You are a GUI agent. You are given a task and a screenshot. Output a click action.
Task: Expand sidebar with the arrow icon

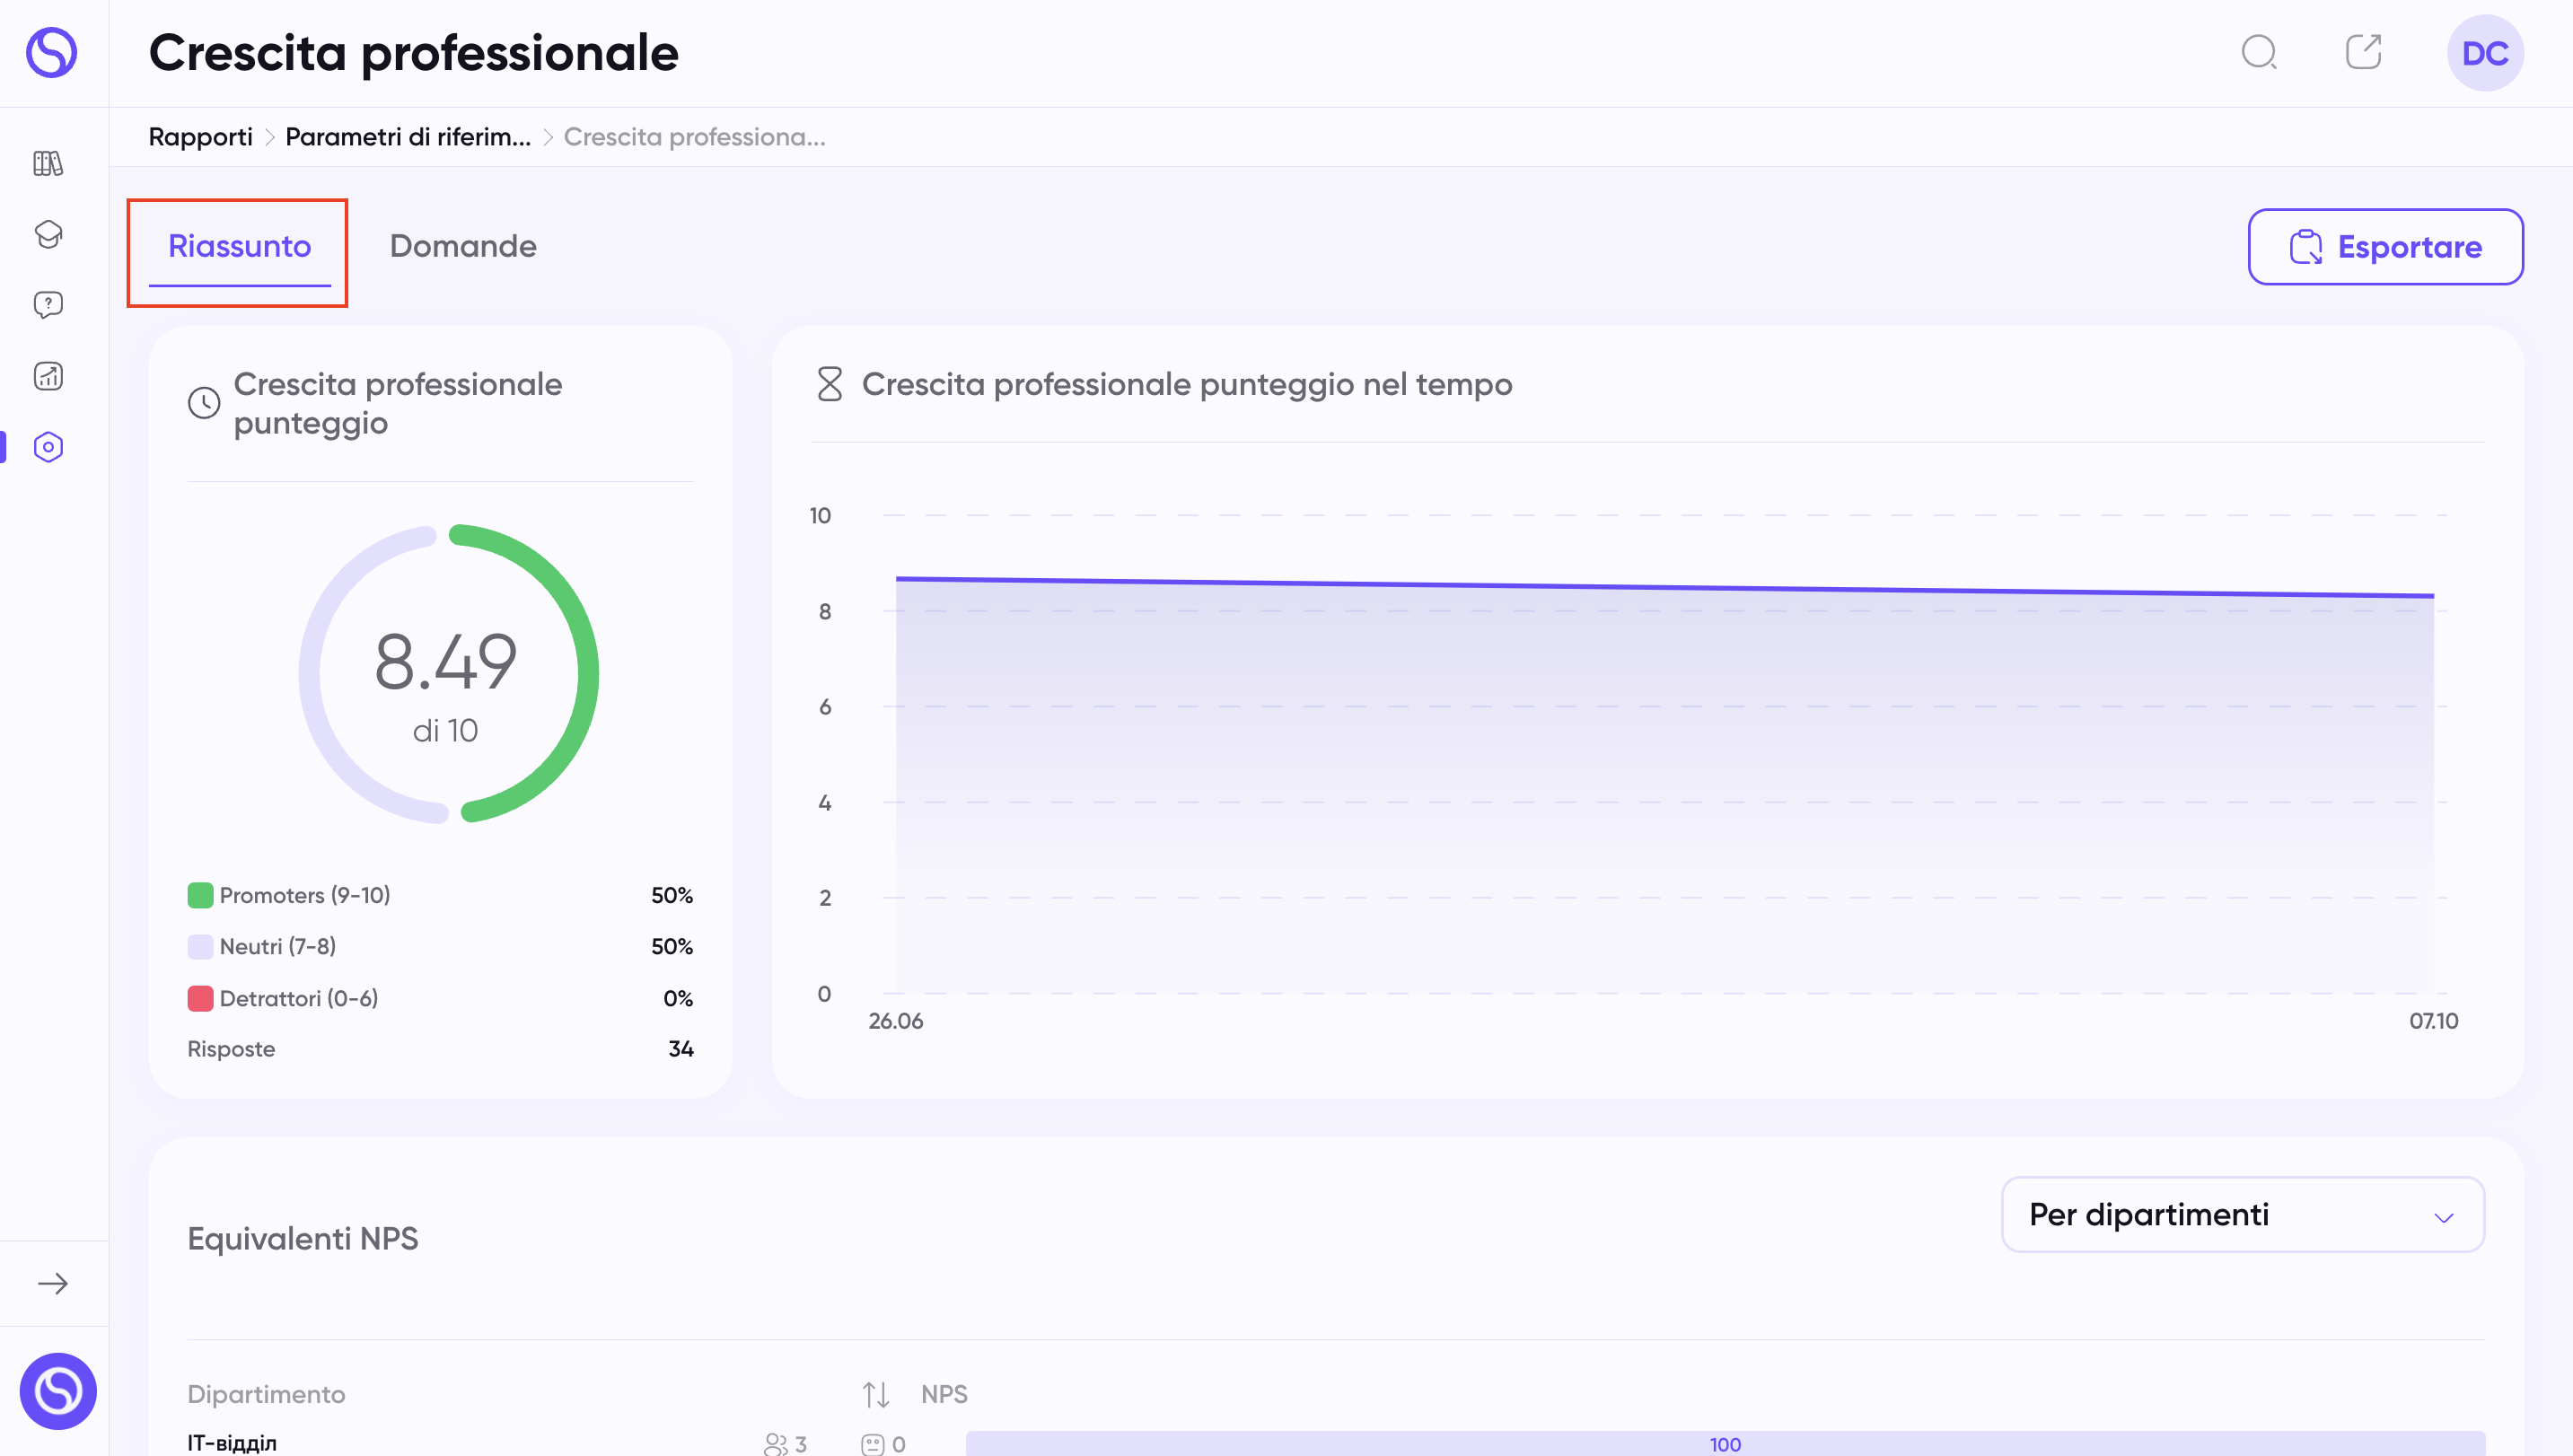(x=52, y=1283)
